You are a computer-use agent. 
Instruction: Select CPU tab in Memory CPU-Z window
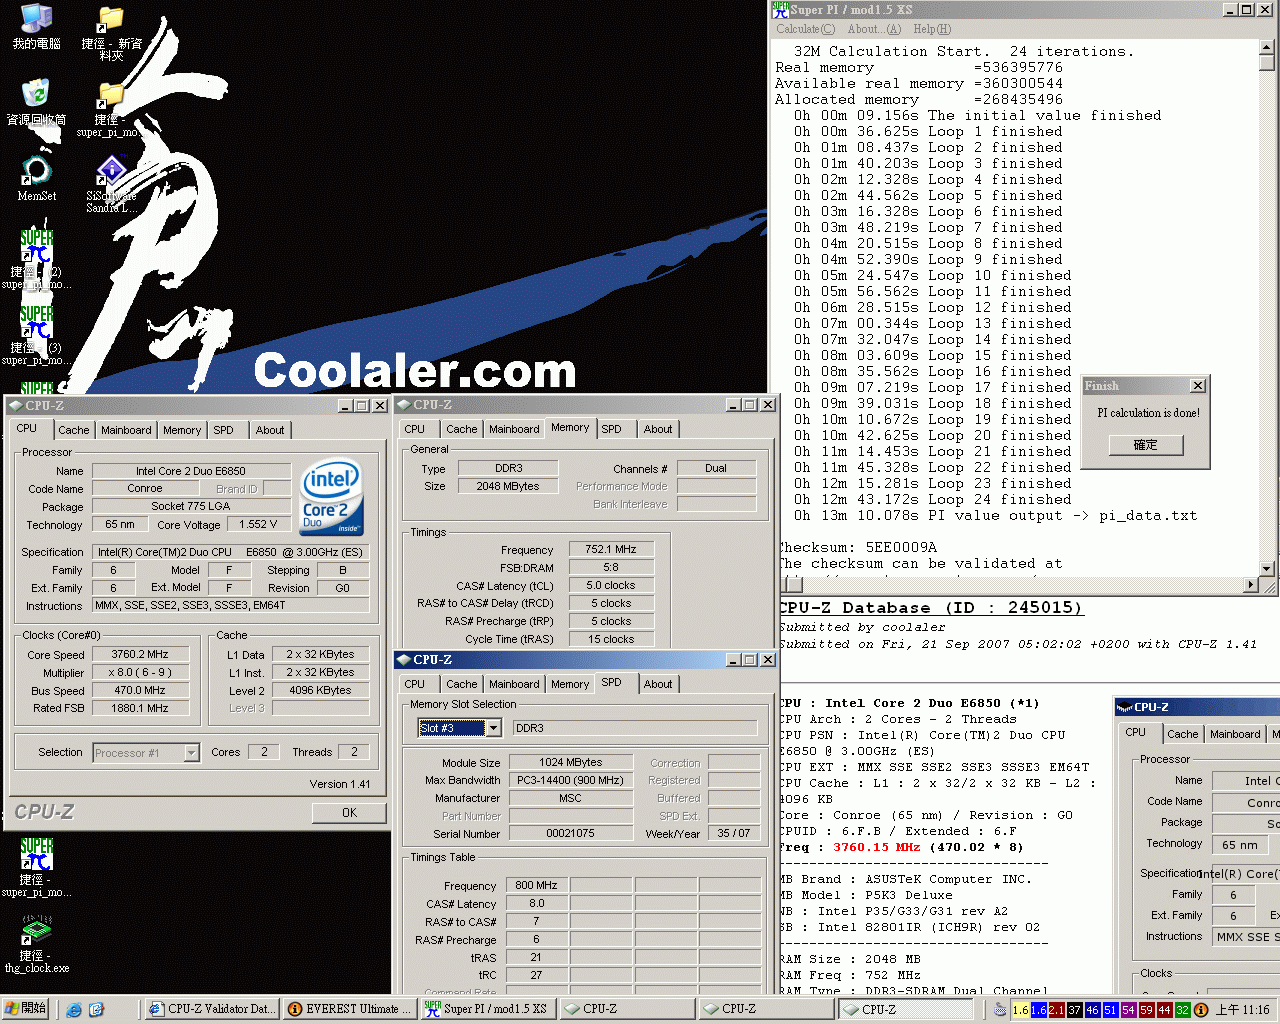[414, 429]
